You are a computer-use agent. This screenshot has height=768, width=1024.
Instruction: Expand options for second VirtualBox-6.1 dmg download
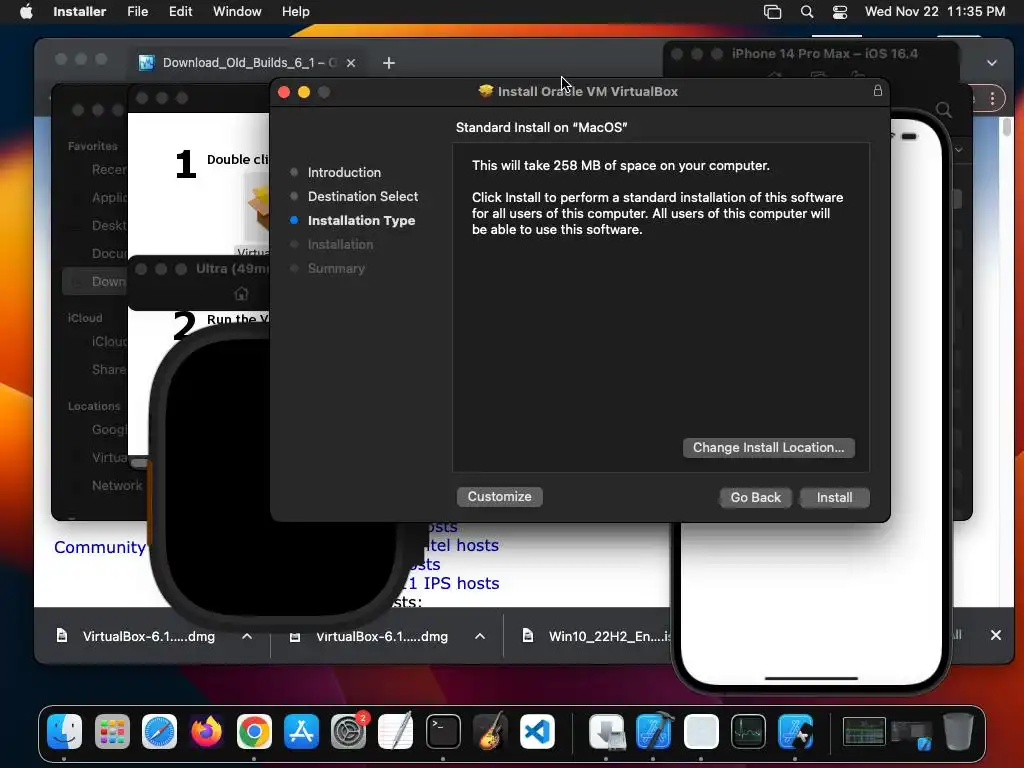[x=480, y=636]
